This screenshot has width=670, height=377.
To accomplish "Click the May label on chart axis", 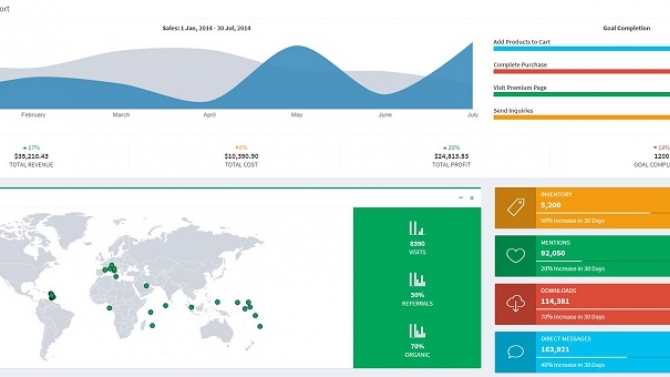I will point(297,115).
